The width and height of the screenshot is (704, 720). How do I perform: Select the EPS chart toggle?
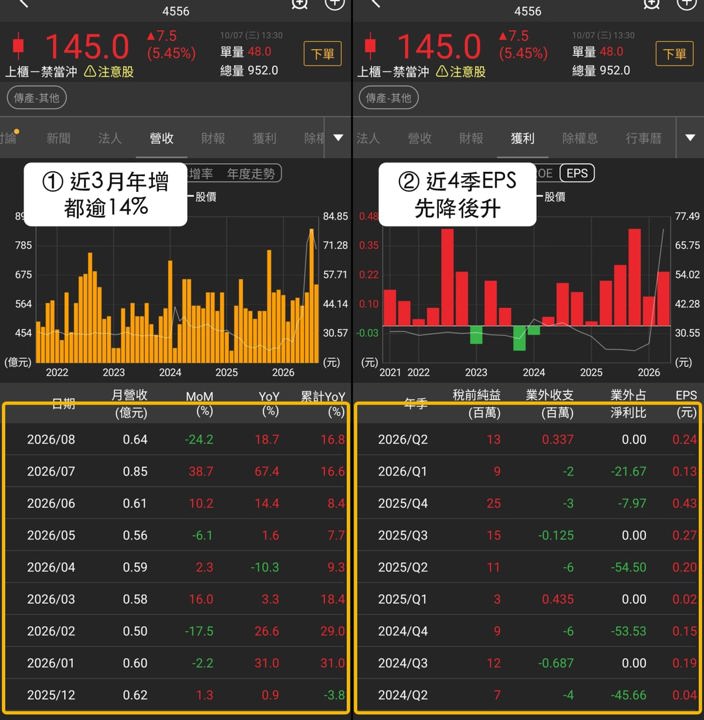tap(577, 173)
